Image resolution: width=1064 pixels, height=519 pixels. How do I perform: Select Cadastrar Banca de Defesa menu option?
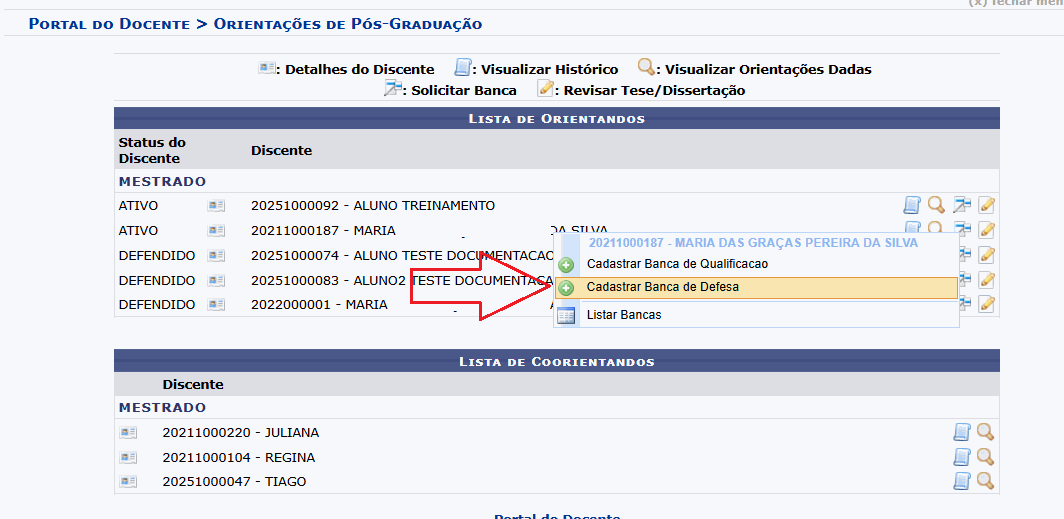(662, 287)
